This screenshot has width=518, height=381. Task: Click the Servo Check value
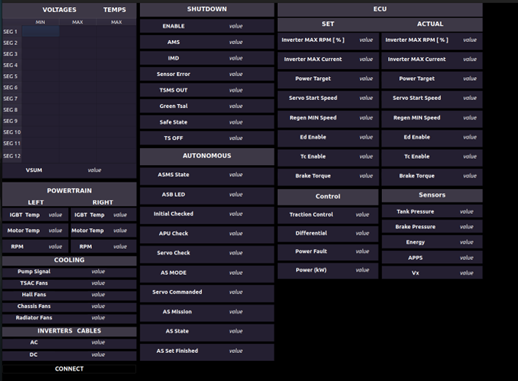click(236, 253)
